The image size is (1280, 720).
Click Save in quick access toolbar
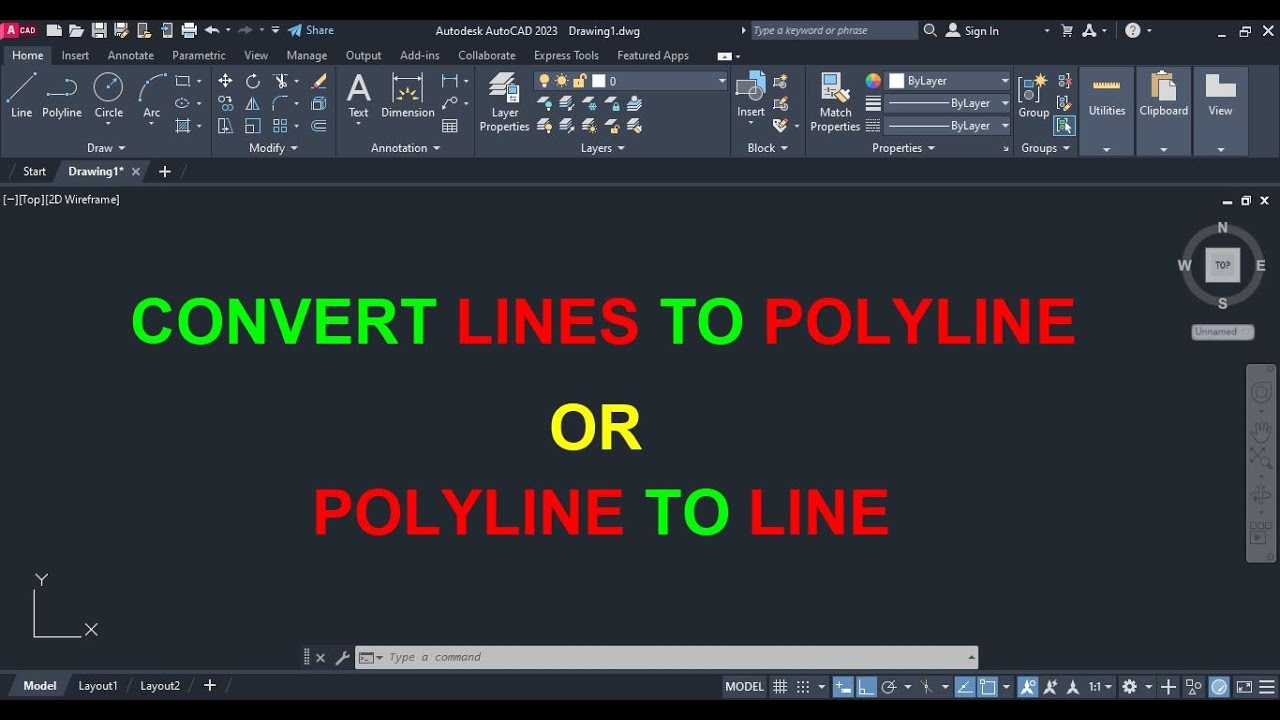[98, 31]
